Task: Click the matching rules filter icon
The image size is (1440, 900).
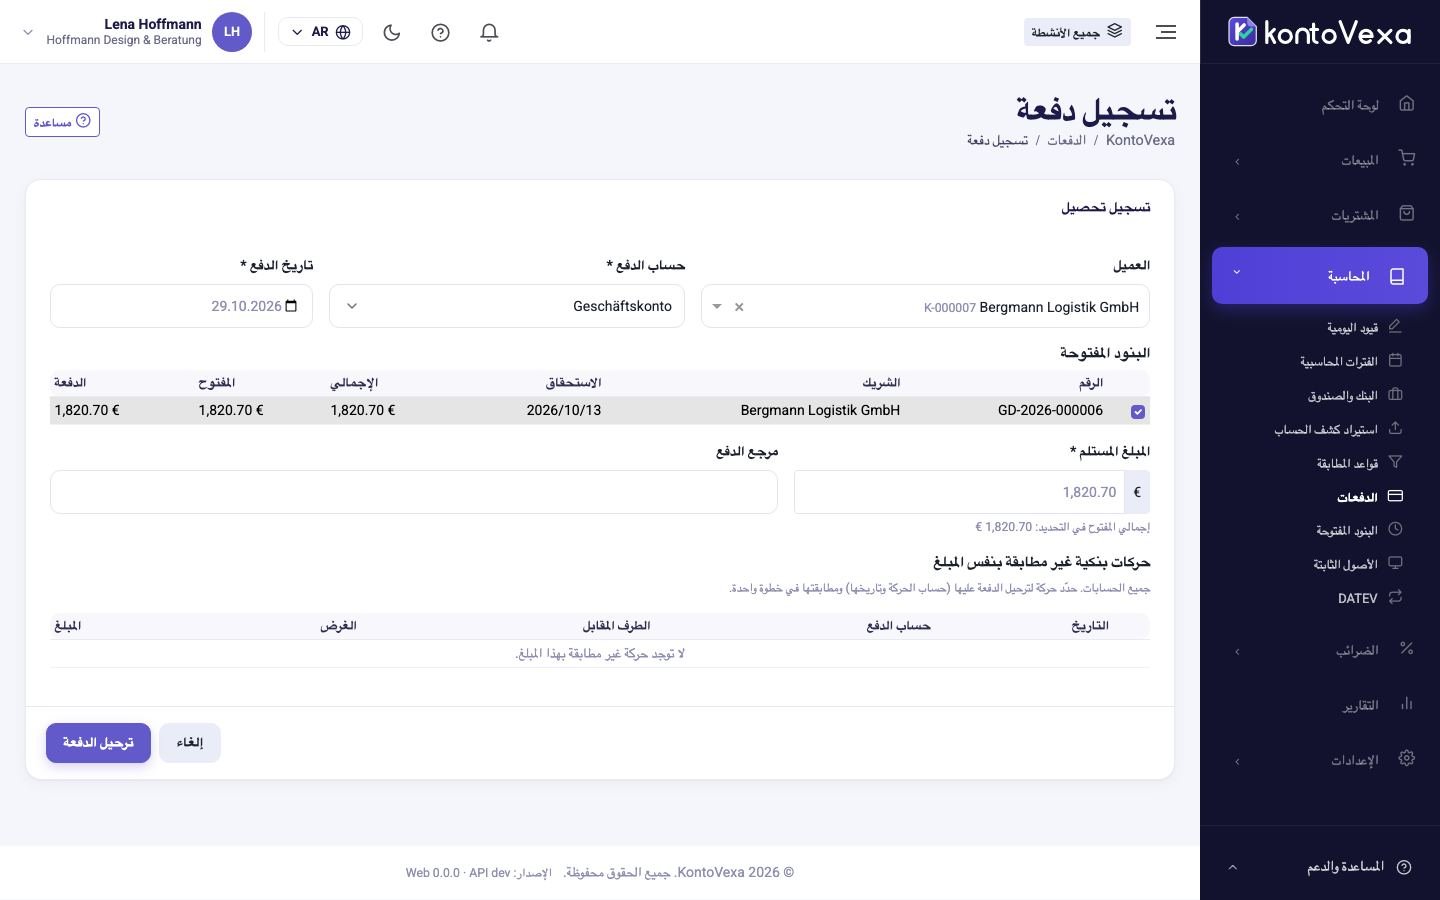Action: (x=1395, y=462)
